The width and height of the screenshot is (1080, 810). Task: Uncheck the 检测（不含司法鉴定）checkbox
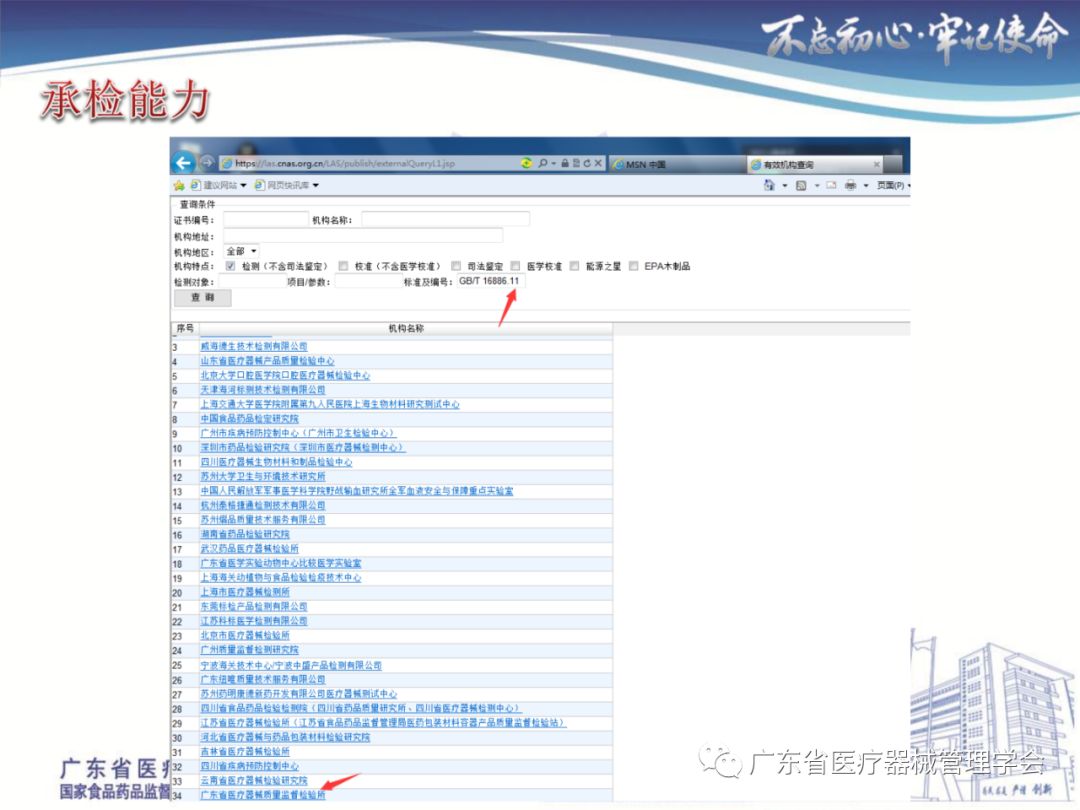click(x=231, y=266)
